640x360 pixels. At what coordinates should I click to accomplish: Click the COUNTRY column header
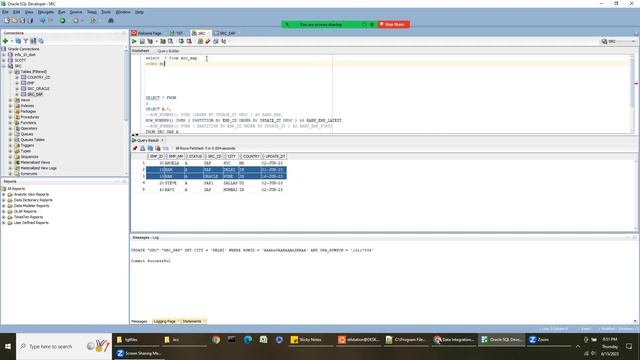(x=251, y=156)
